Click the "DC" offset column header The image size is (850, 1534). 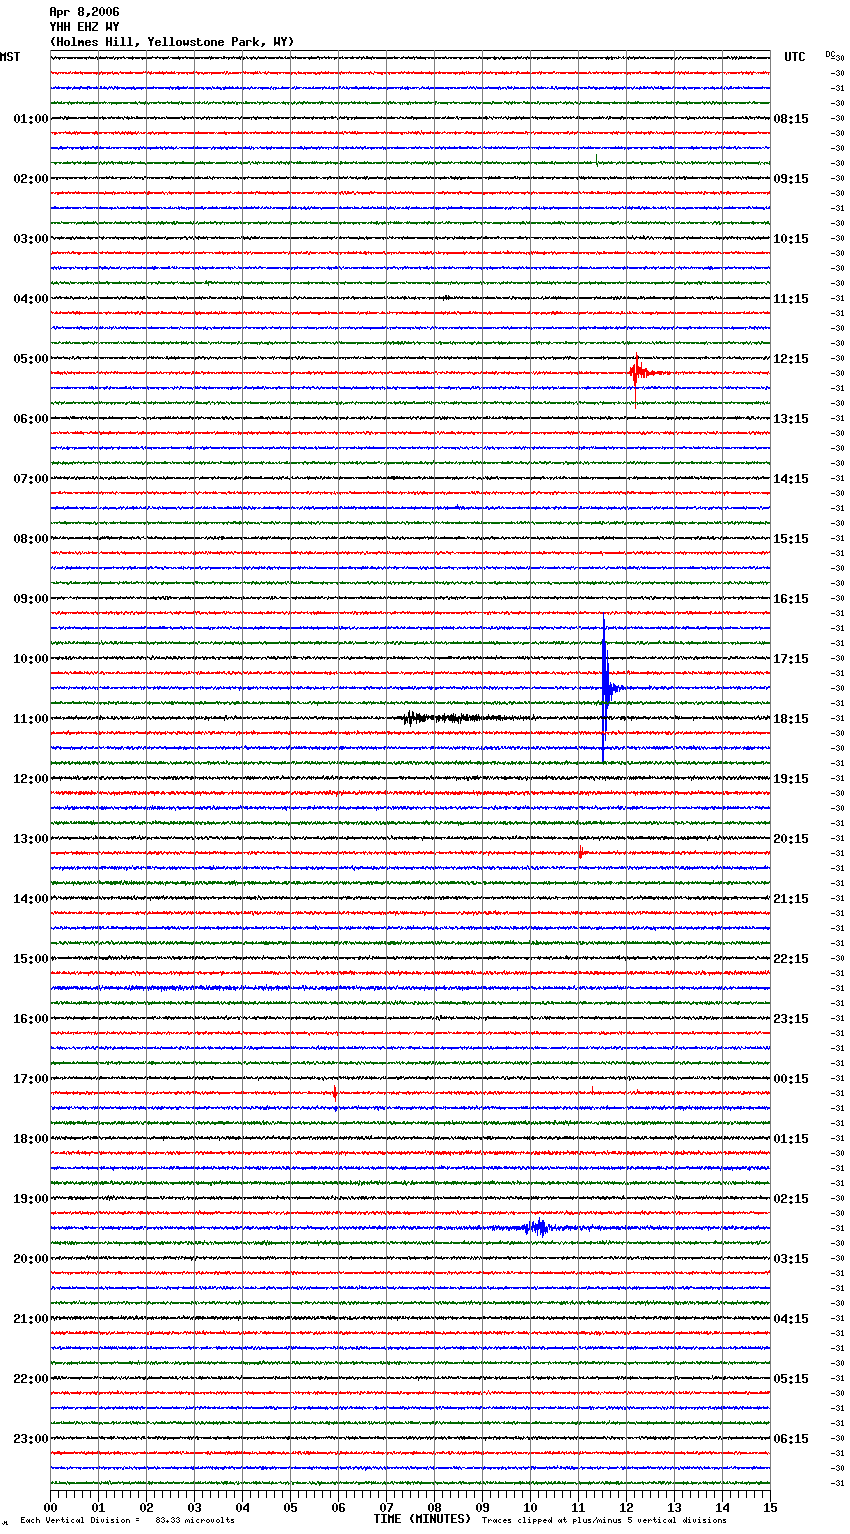(x=830, y=54)
